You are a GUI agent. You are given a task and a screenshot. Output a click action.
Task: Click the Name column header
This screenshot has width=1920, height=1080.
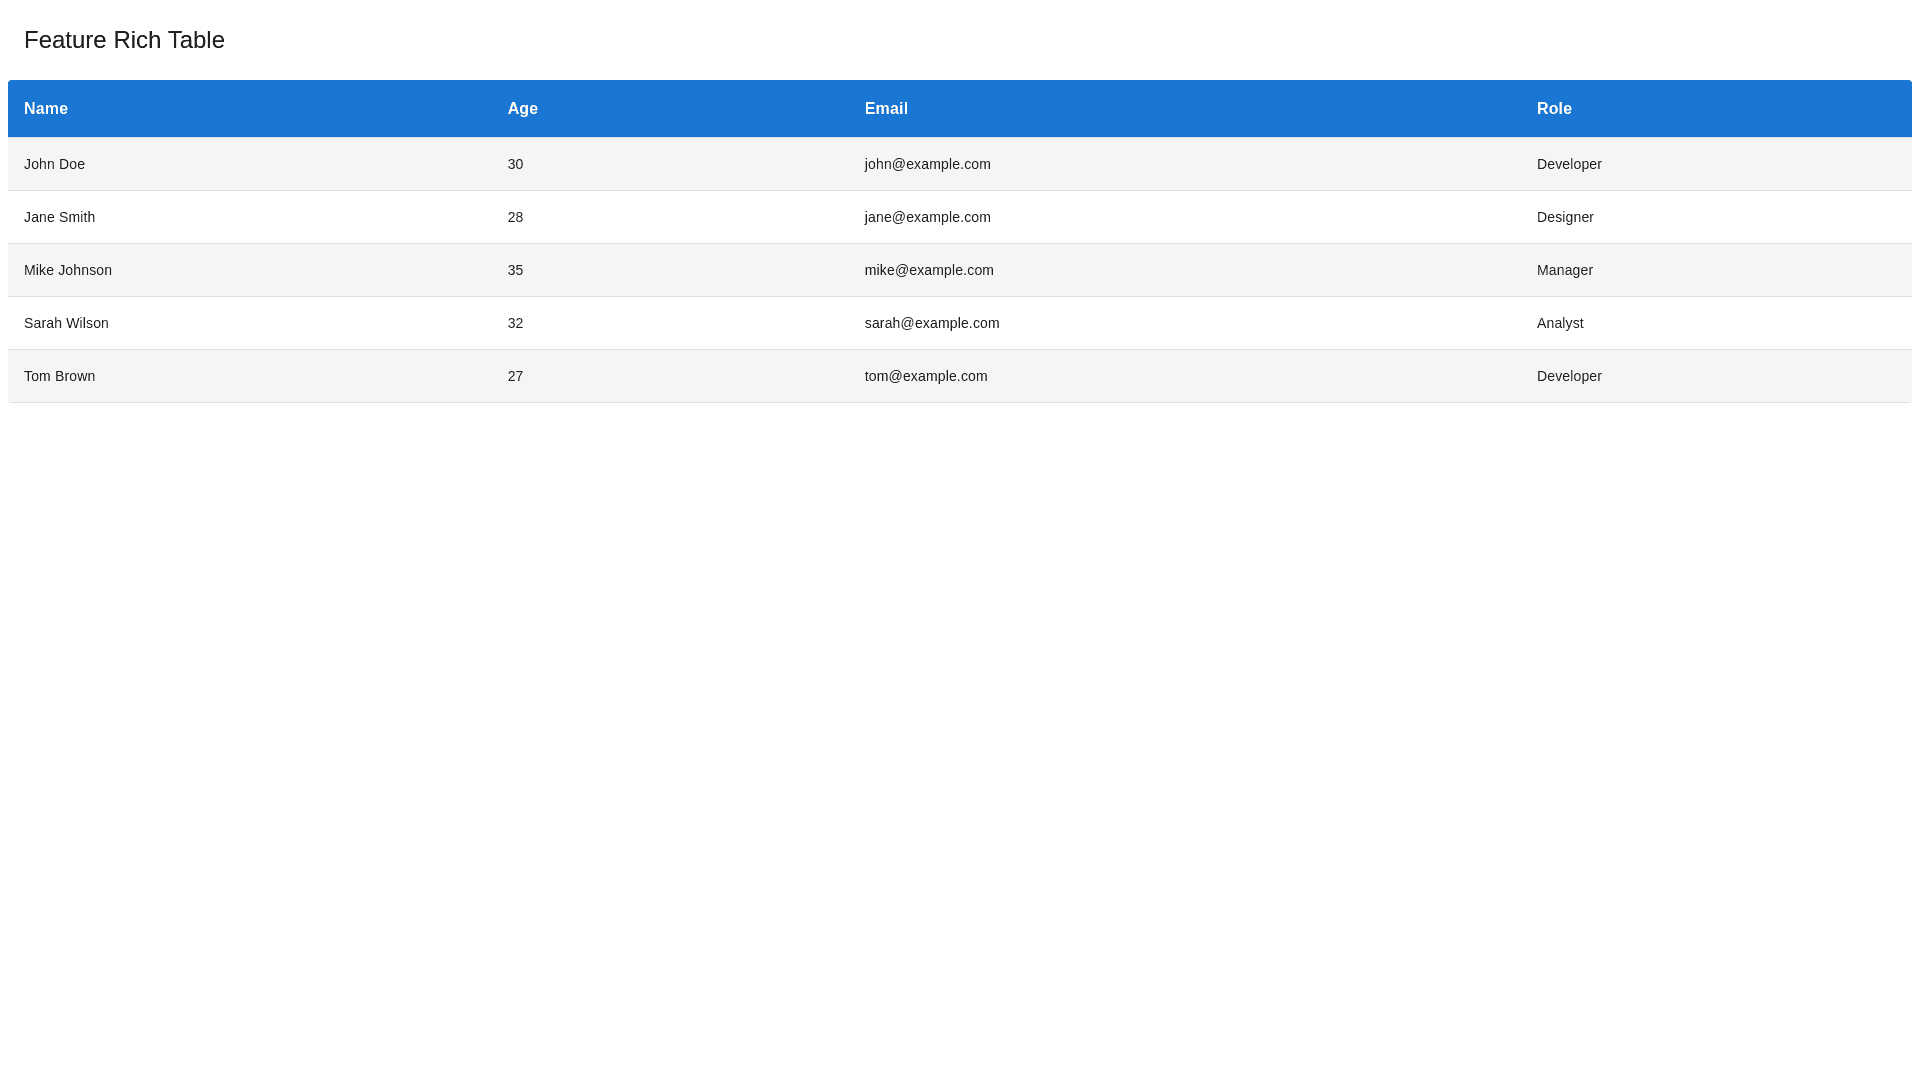point(46,109)
